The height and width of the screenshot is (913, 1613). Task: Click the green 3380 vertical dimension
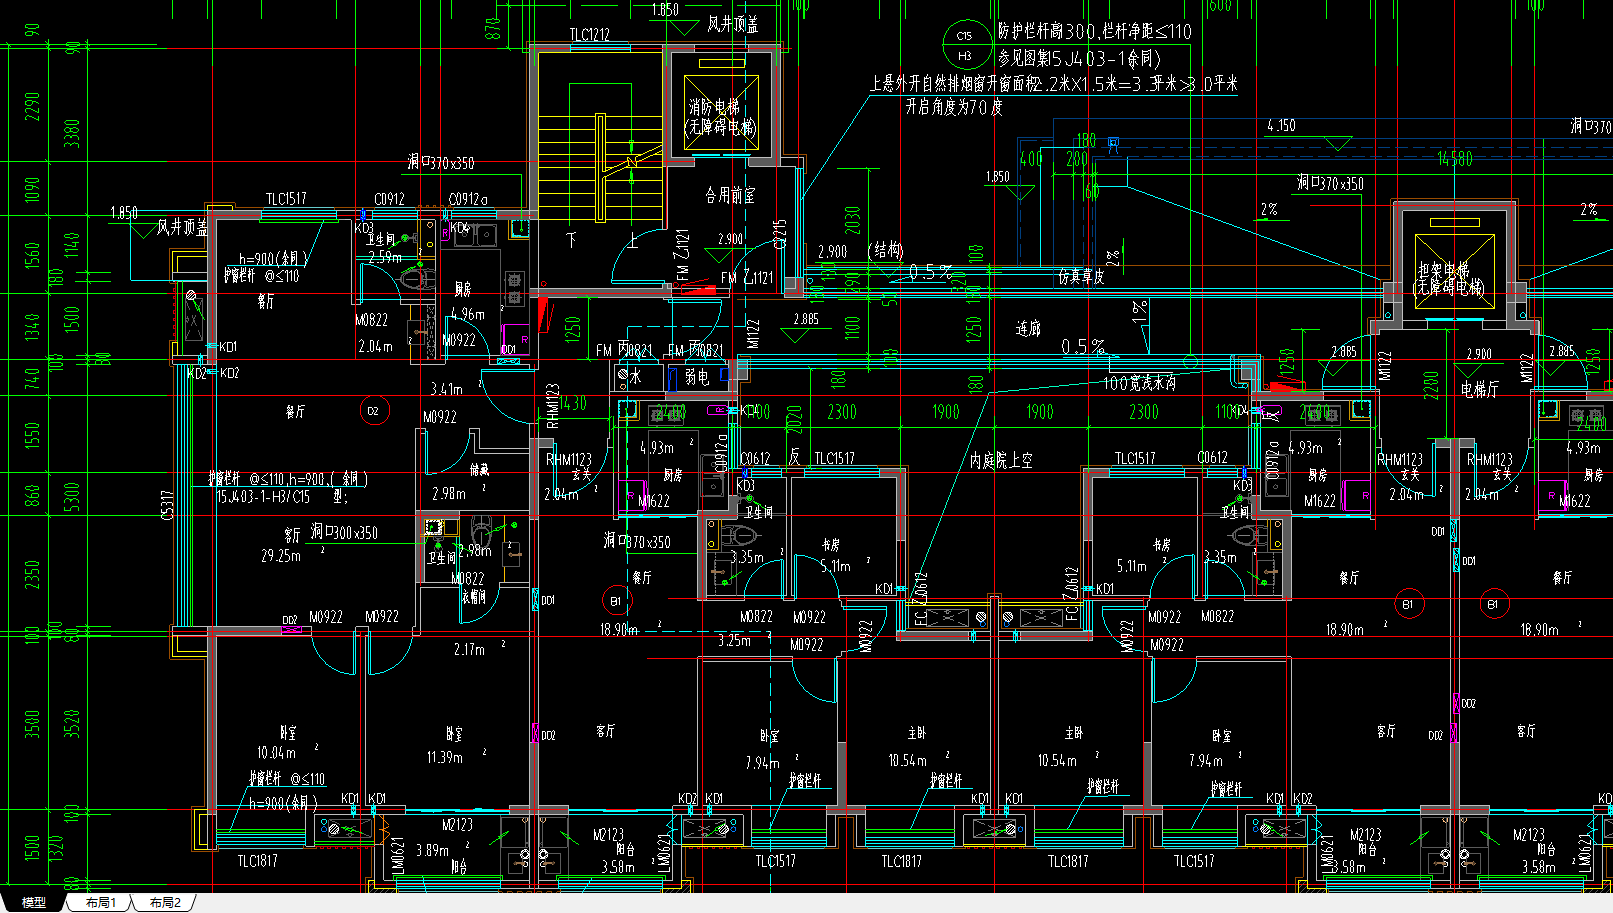72,134
